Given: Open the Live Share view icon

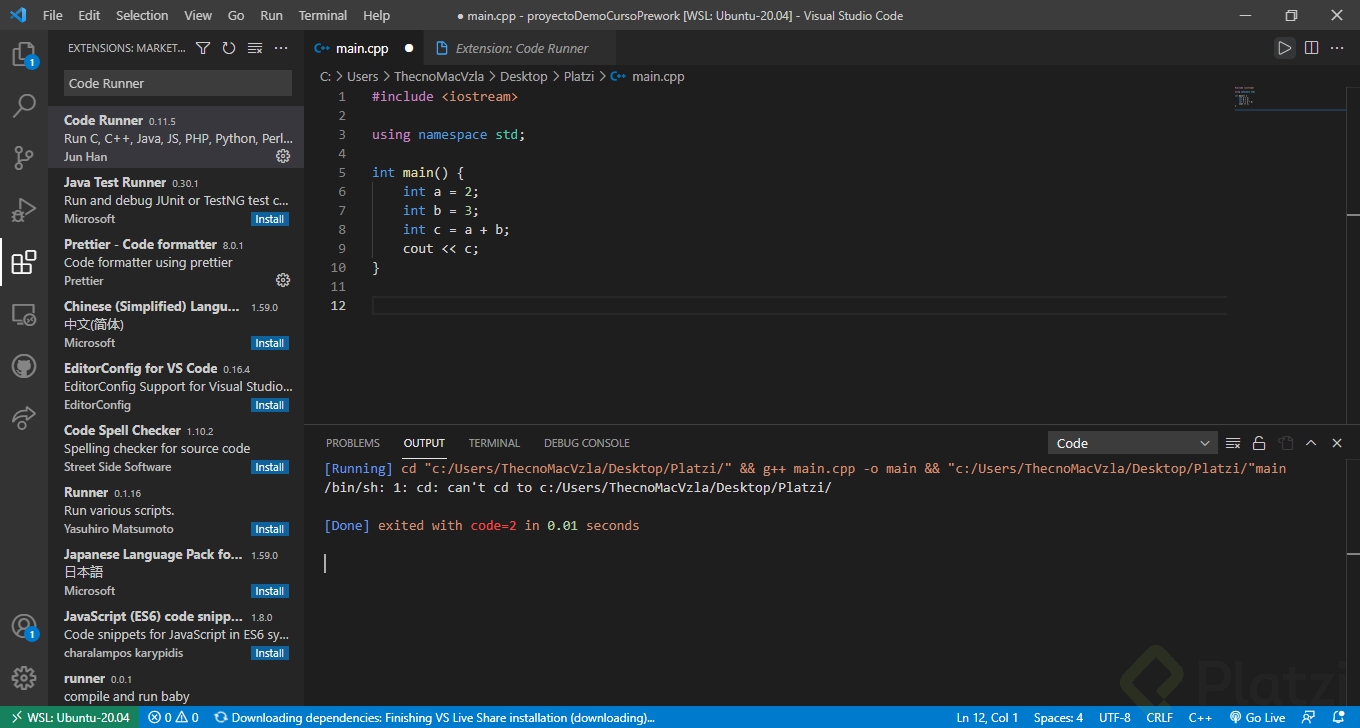Looking at the screenshot, I should (24, 418).
